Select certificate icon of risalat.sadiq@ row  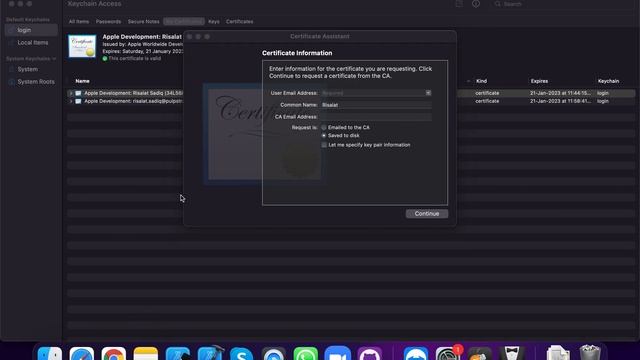[x=78, y=101]
